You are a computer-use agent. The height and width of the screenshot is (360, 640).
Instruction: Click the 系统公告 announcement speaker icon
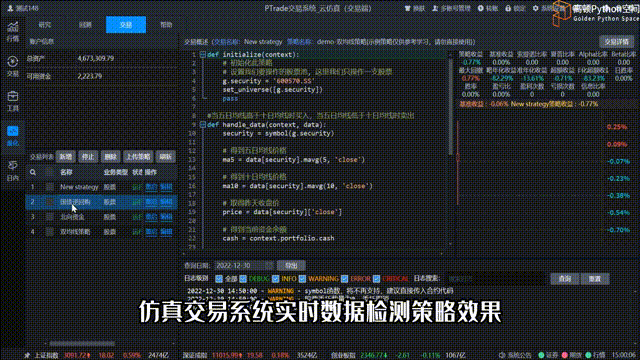tap(502, 356)
